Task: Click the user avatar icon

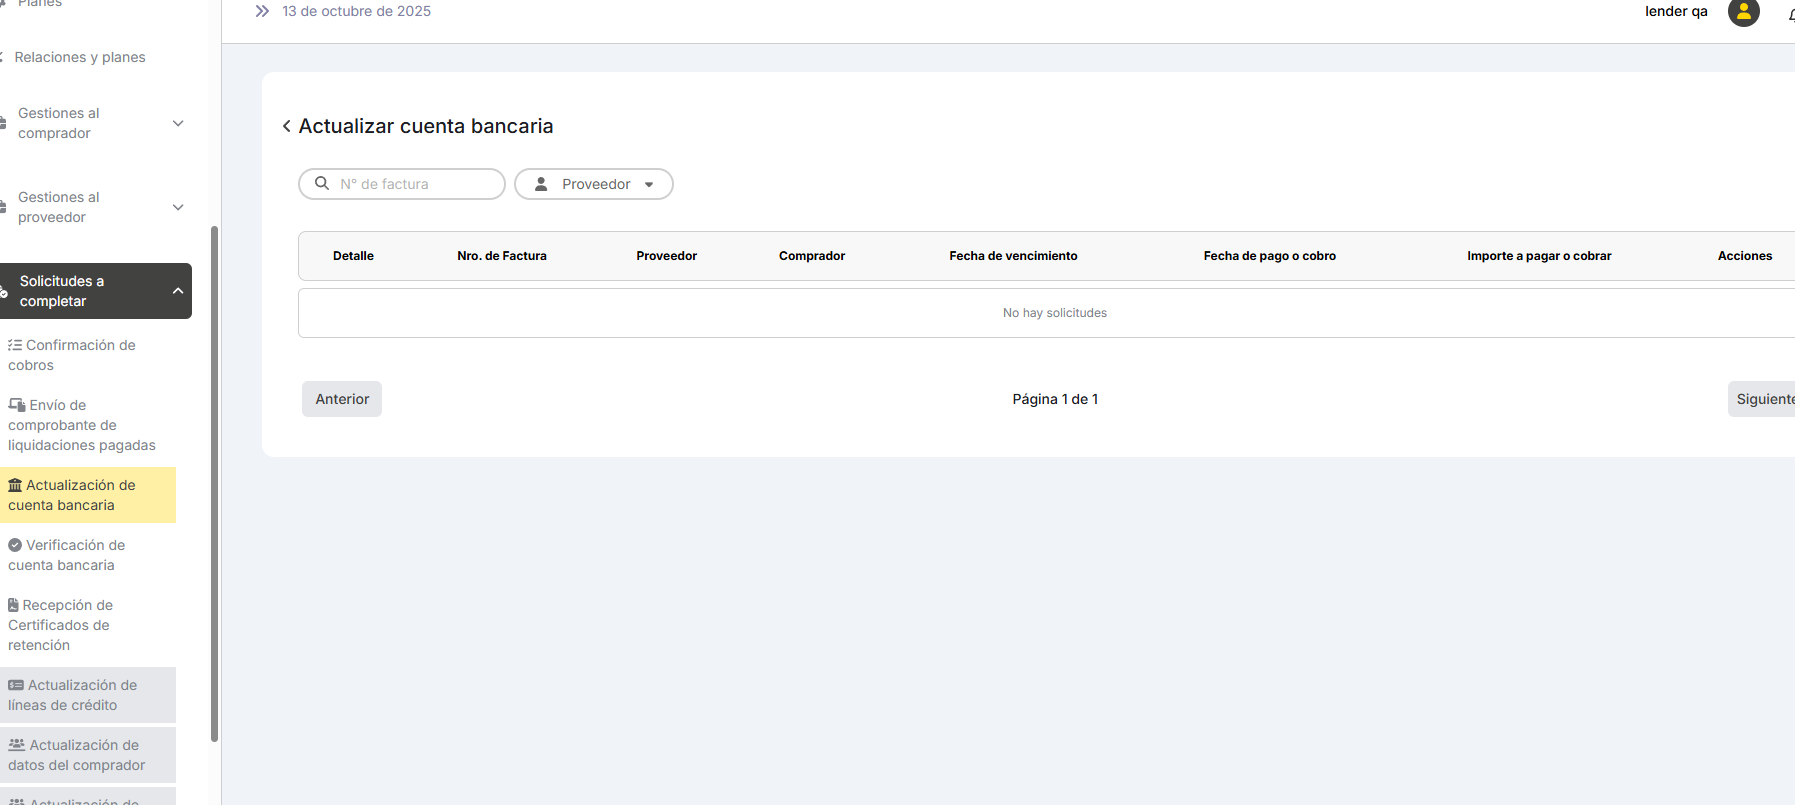Action: pos(1743,12)
